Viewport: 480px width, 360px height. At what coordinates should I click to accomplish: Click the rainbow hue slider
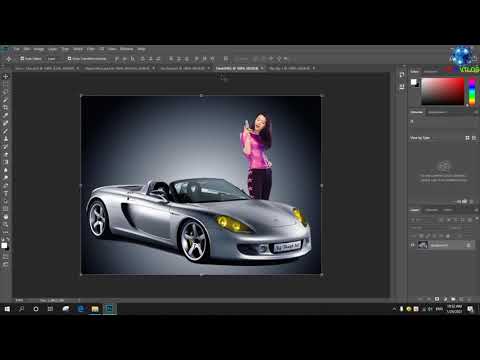pyautogui.click(x=472, y=91)
